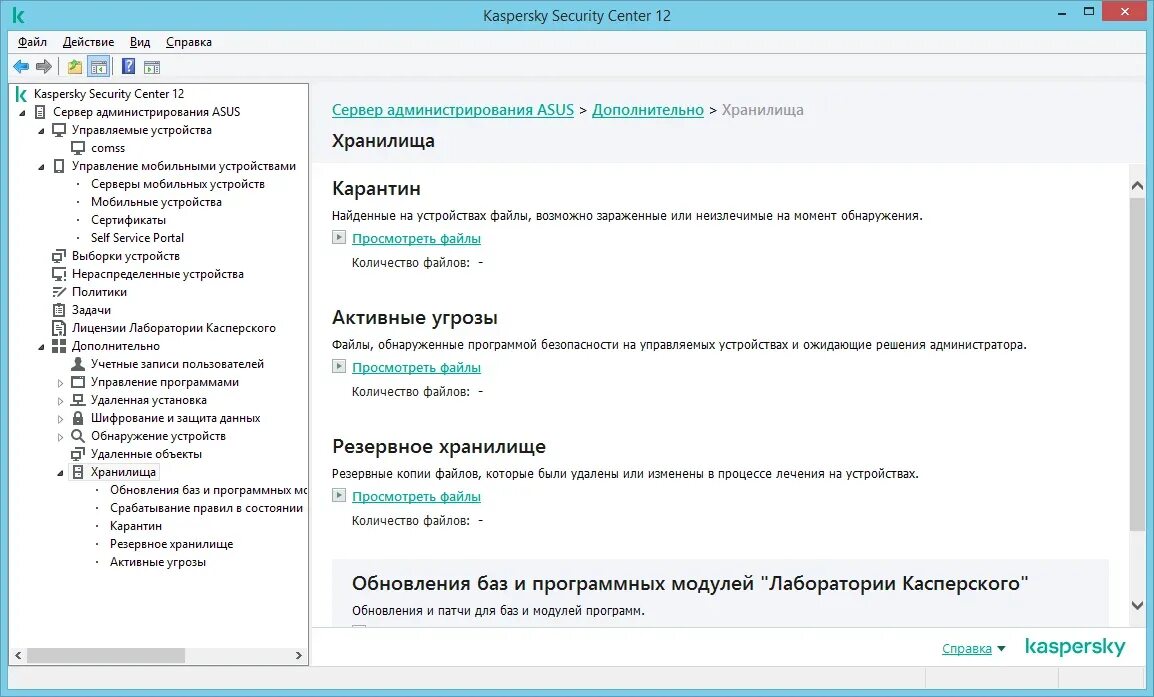Click the arrow button beside Активные угрозы' Просмотреть файлы
1154x697 pixels.
[339, 366]
